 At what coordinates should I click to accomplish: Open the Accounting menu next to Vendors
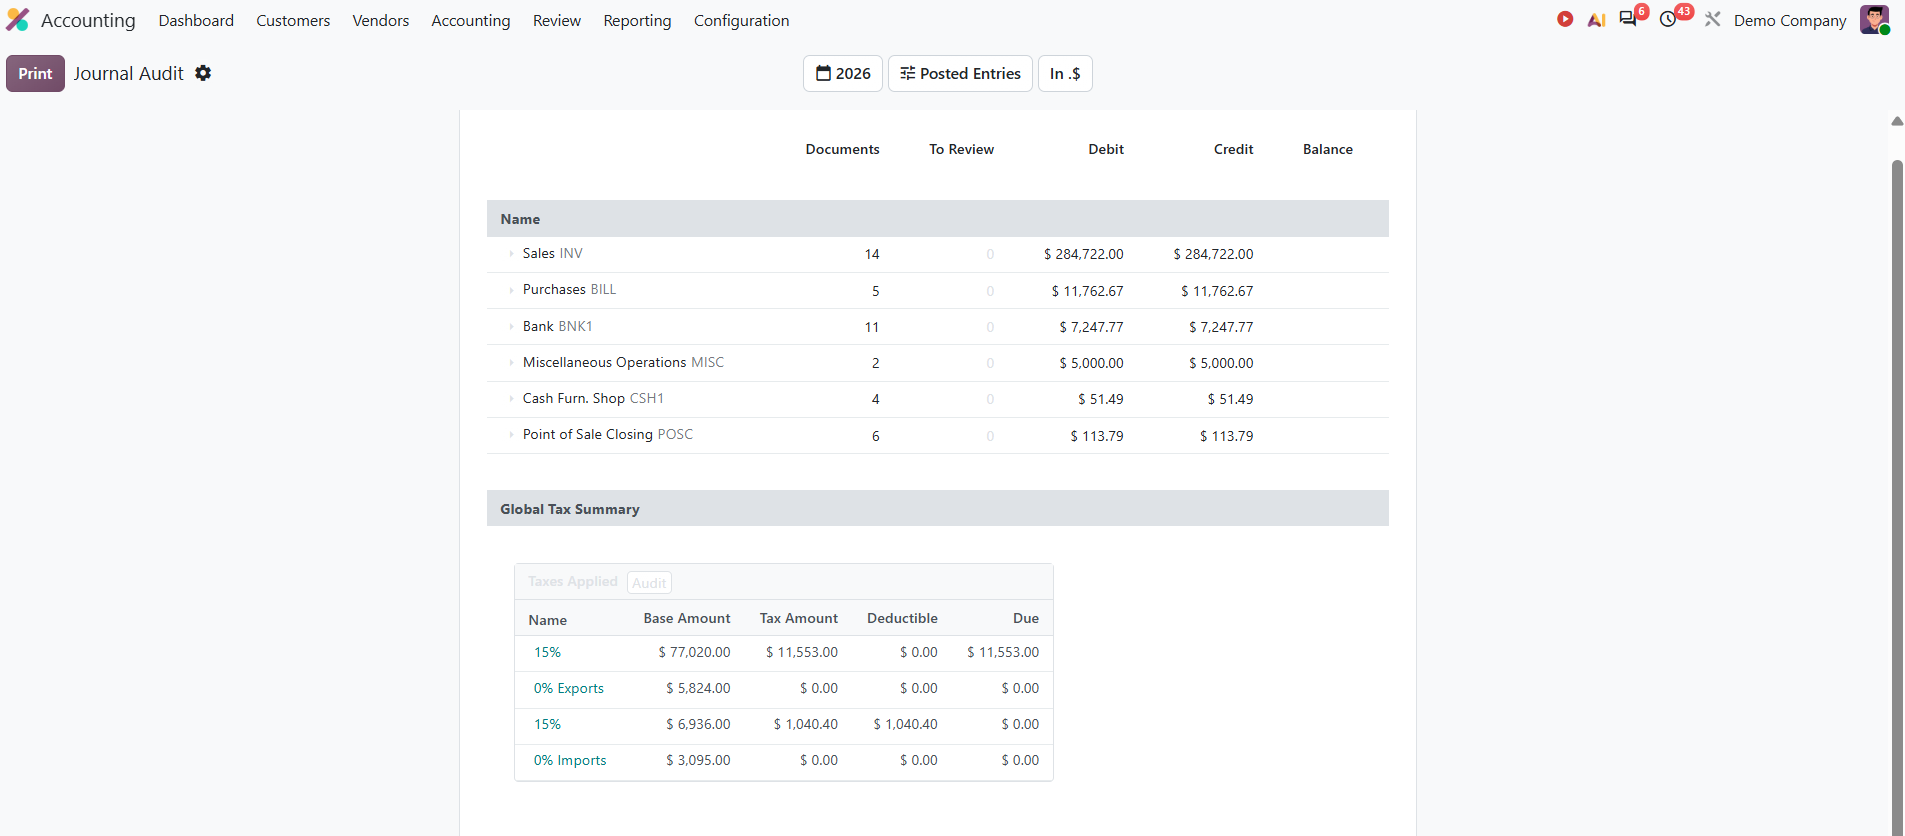click(471, 20)
